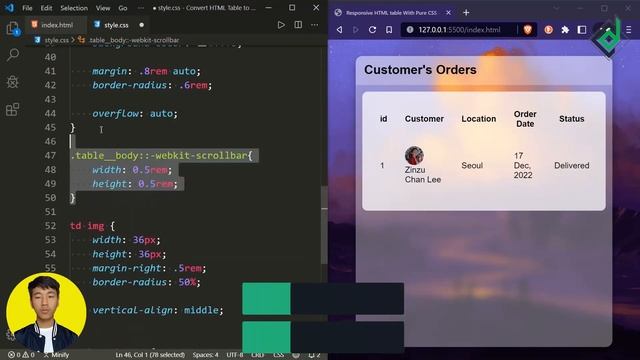Open the File menu
This screenshot has width=640, height=360.
click(27, 8)
